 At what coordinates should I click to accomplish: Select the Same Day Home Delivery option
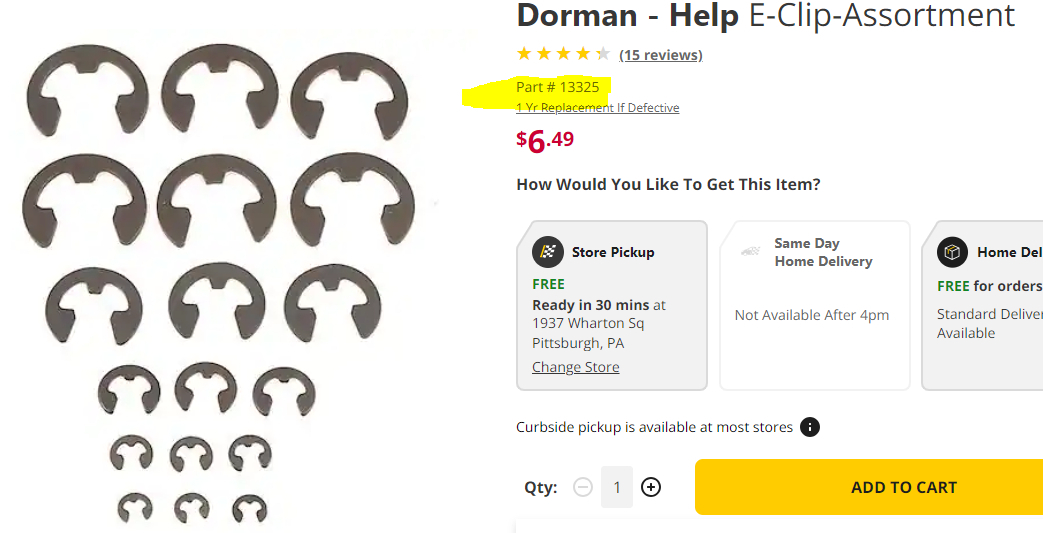pos(814,305)
